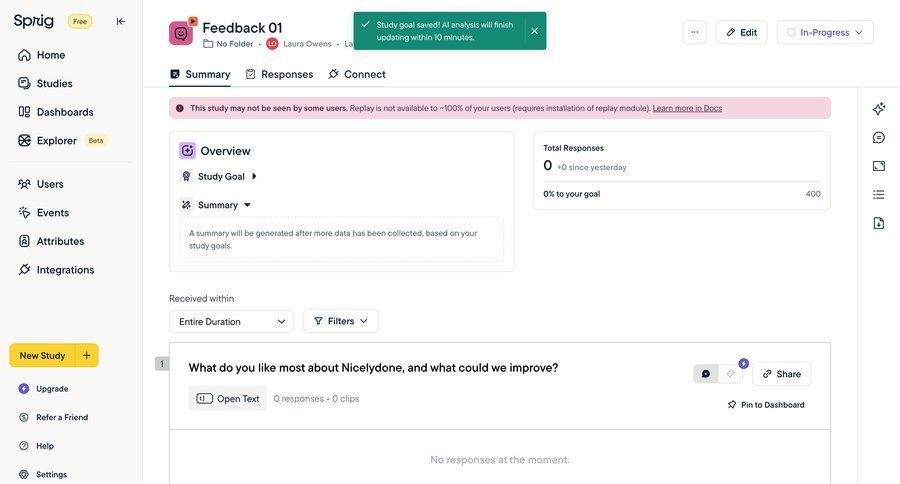This screenshot has height=484, width=900.
Task: Dismiss the study goal saved notification
Action: pos(534,31)
